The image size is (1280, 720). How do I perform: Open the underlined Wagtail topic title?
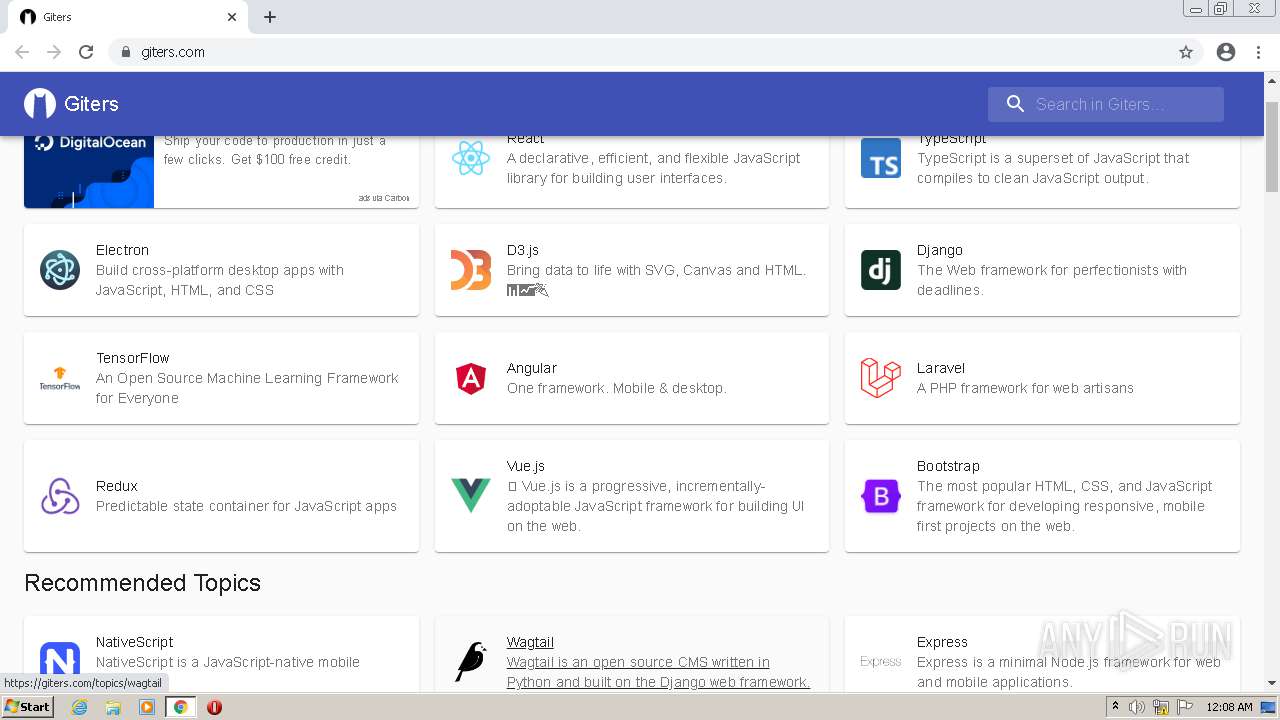(x=530, y=642)
